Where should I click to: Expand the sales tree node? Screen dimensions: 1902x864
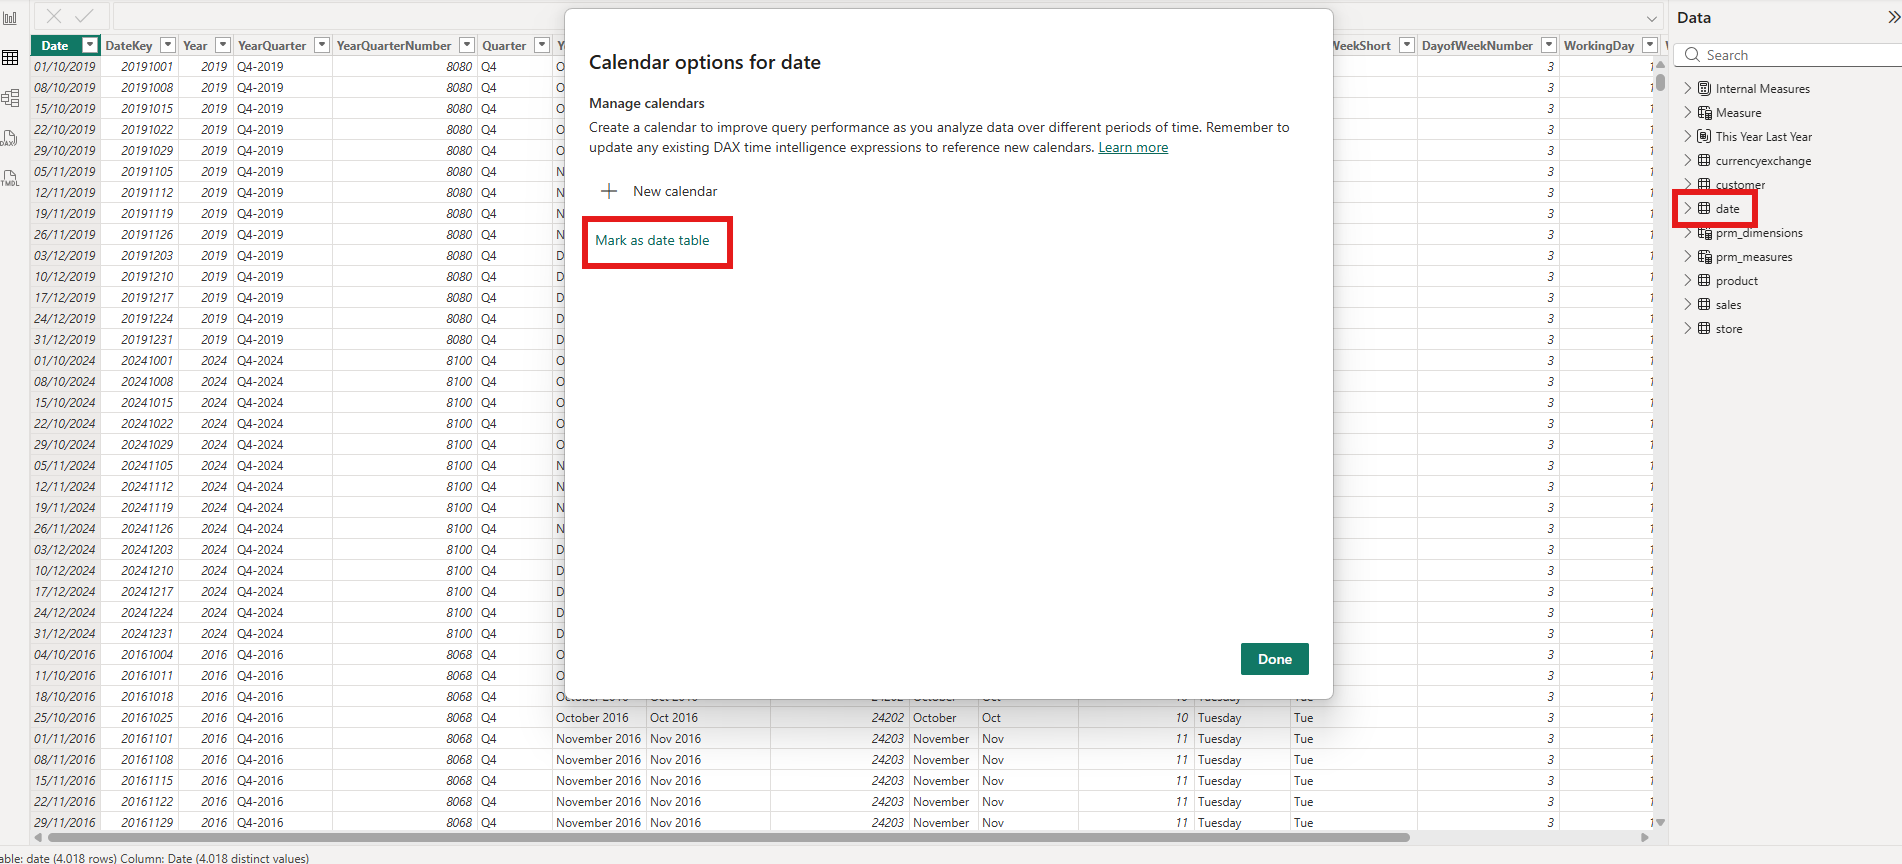tap(1688, 305)
